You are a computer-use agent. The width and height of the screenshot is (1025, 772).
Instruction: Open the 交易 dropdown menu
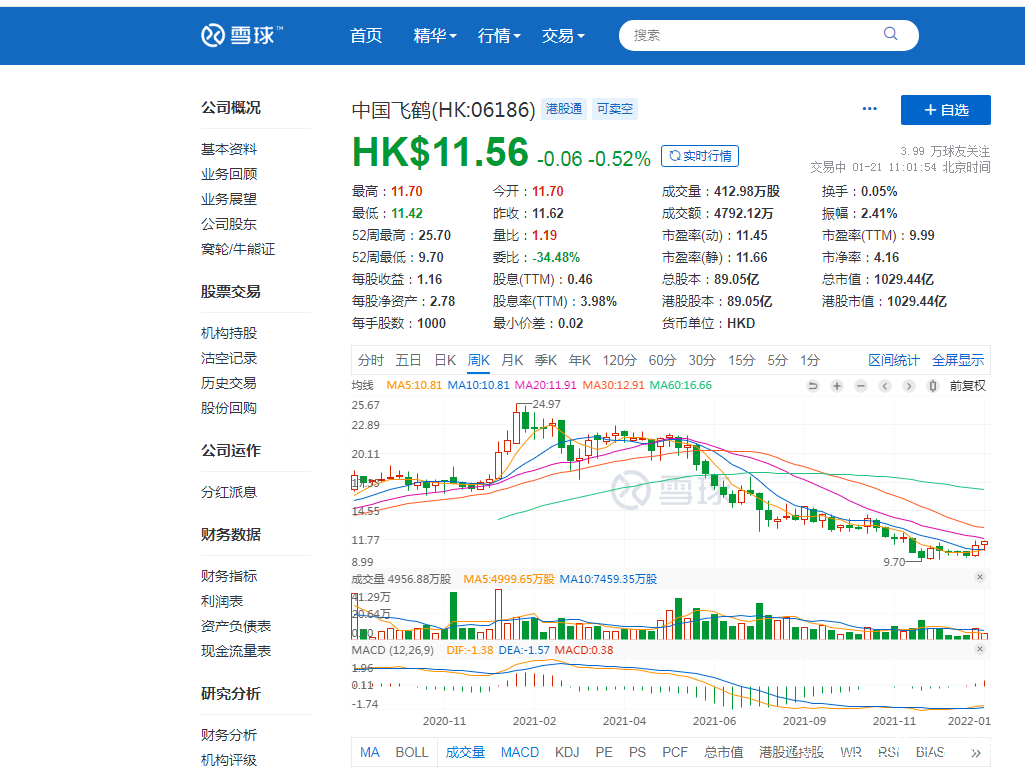563,35
